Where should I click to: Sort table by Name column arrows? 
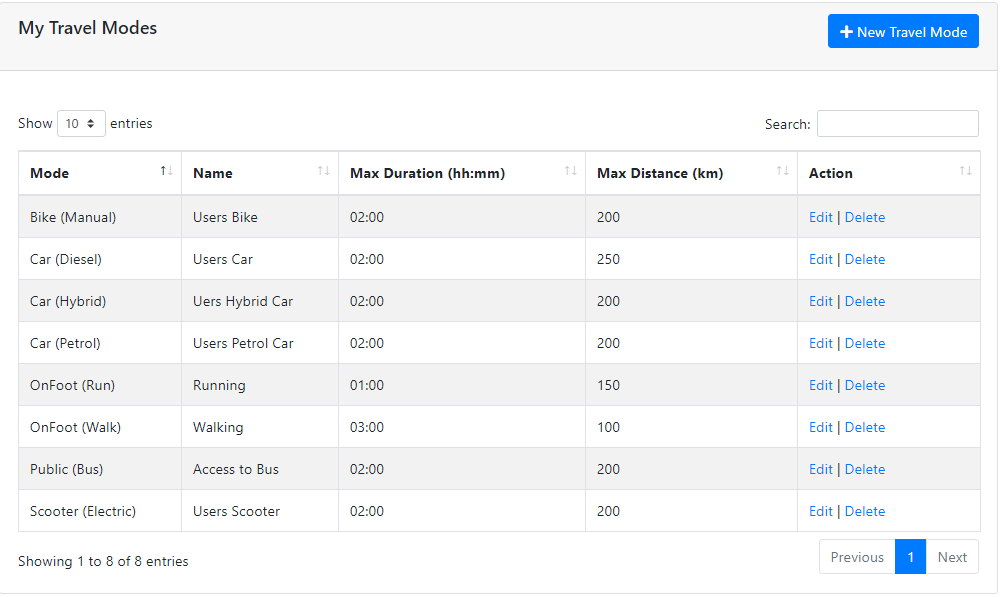pos(324,171)
